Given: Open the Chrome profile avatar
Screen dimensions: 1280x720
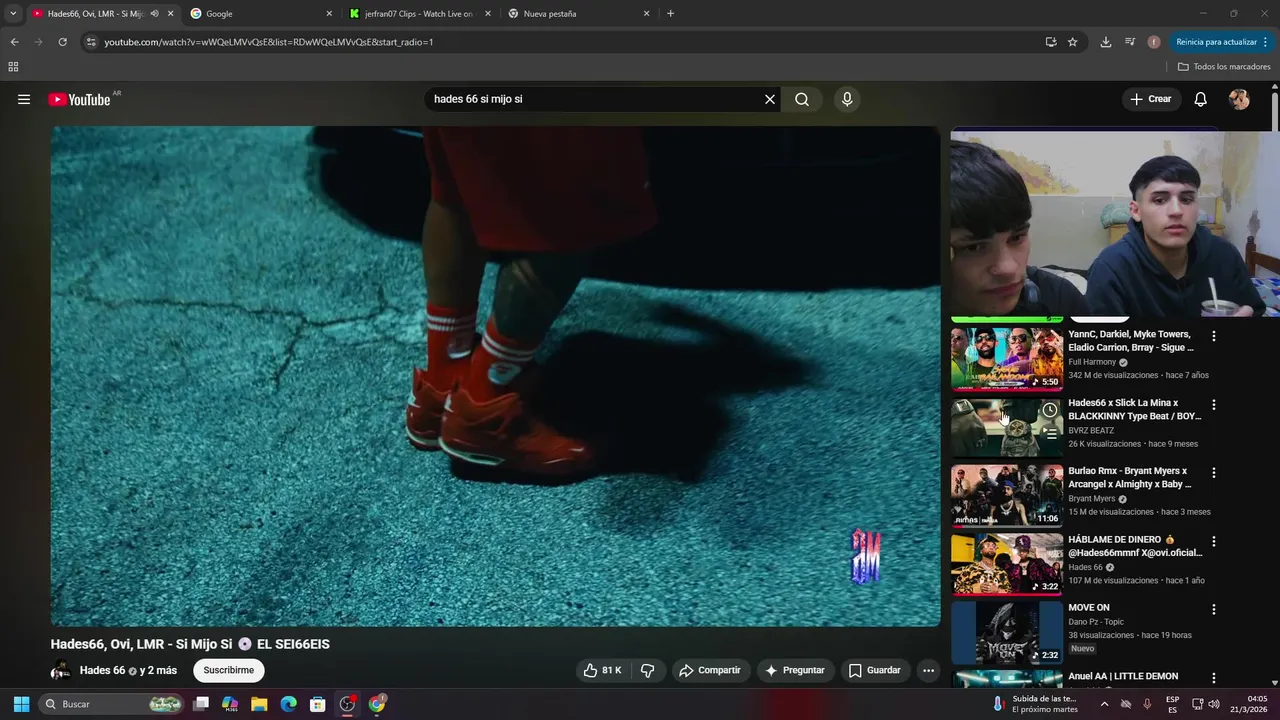Looking at the screenshot, I should (x=1154, y=42).
